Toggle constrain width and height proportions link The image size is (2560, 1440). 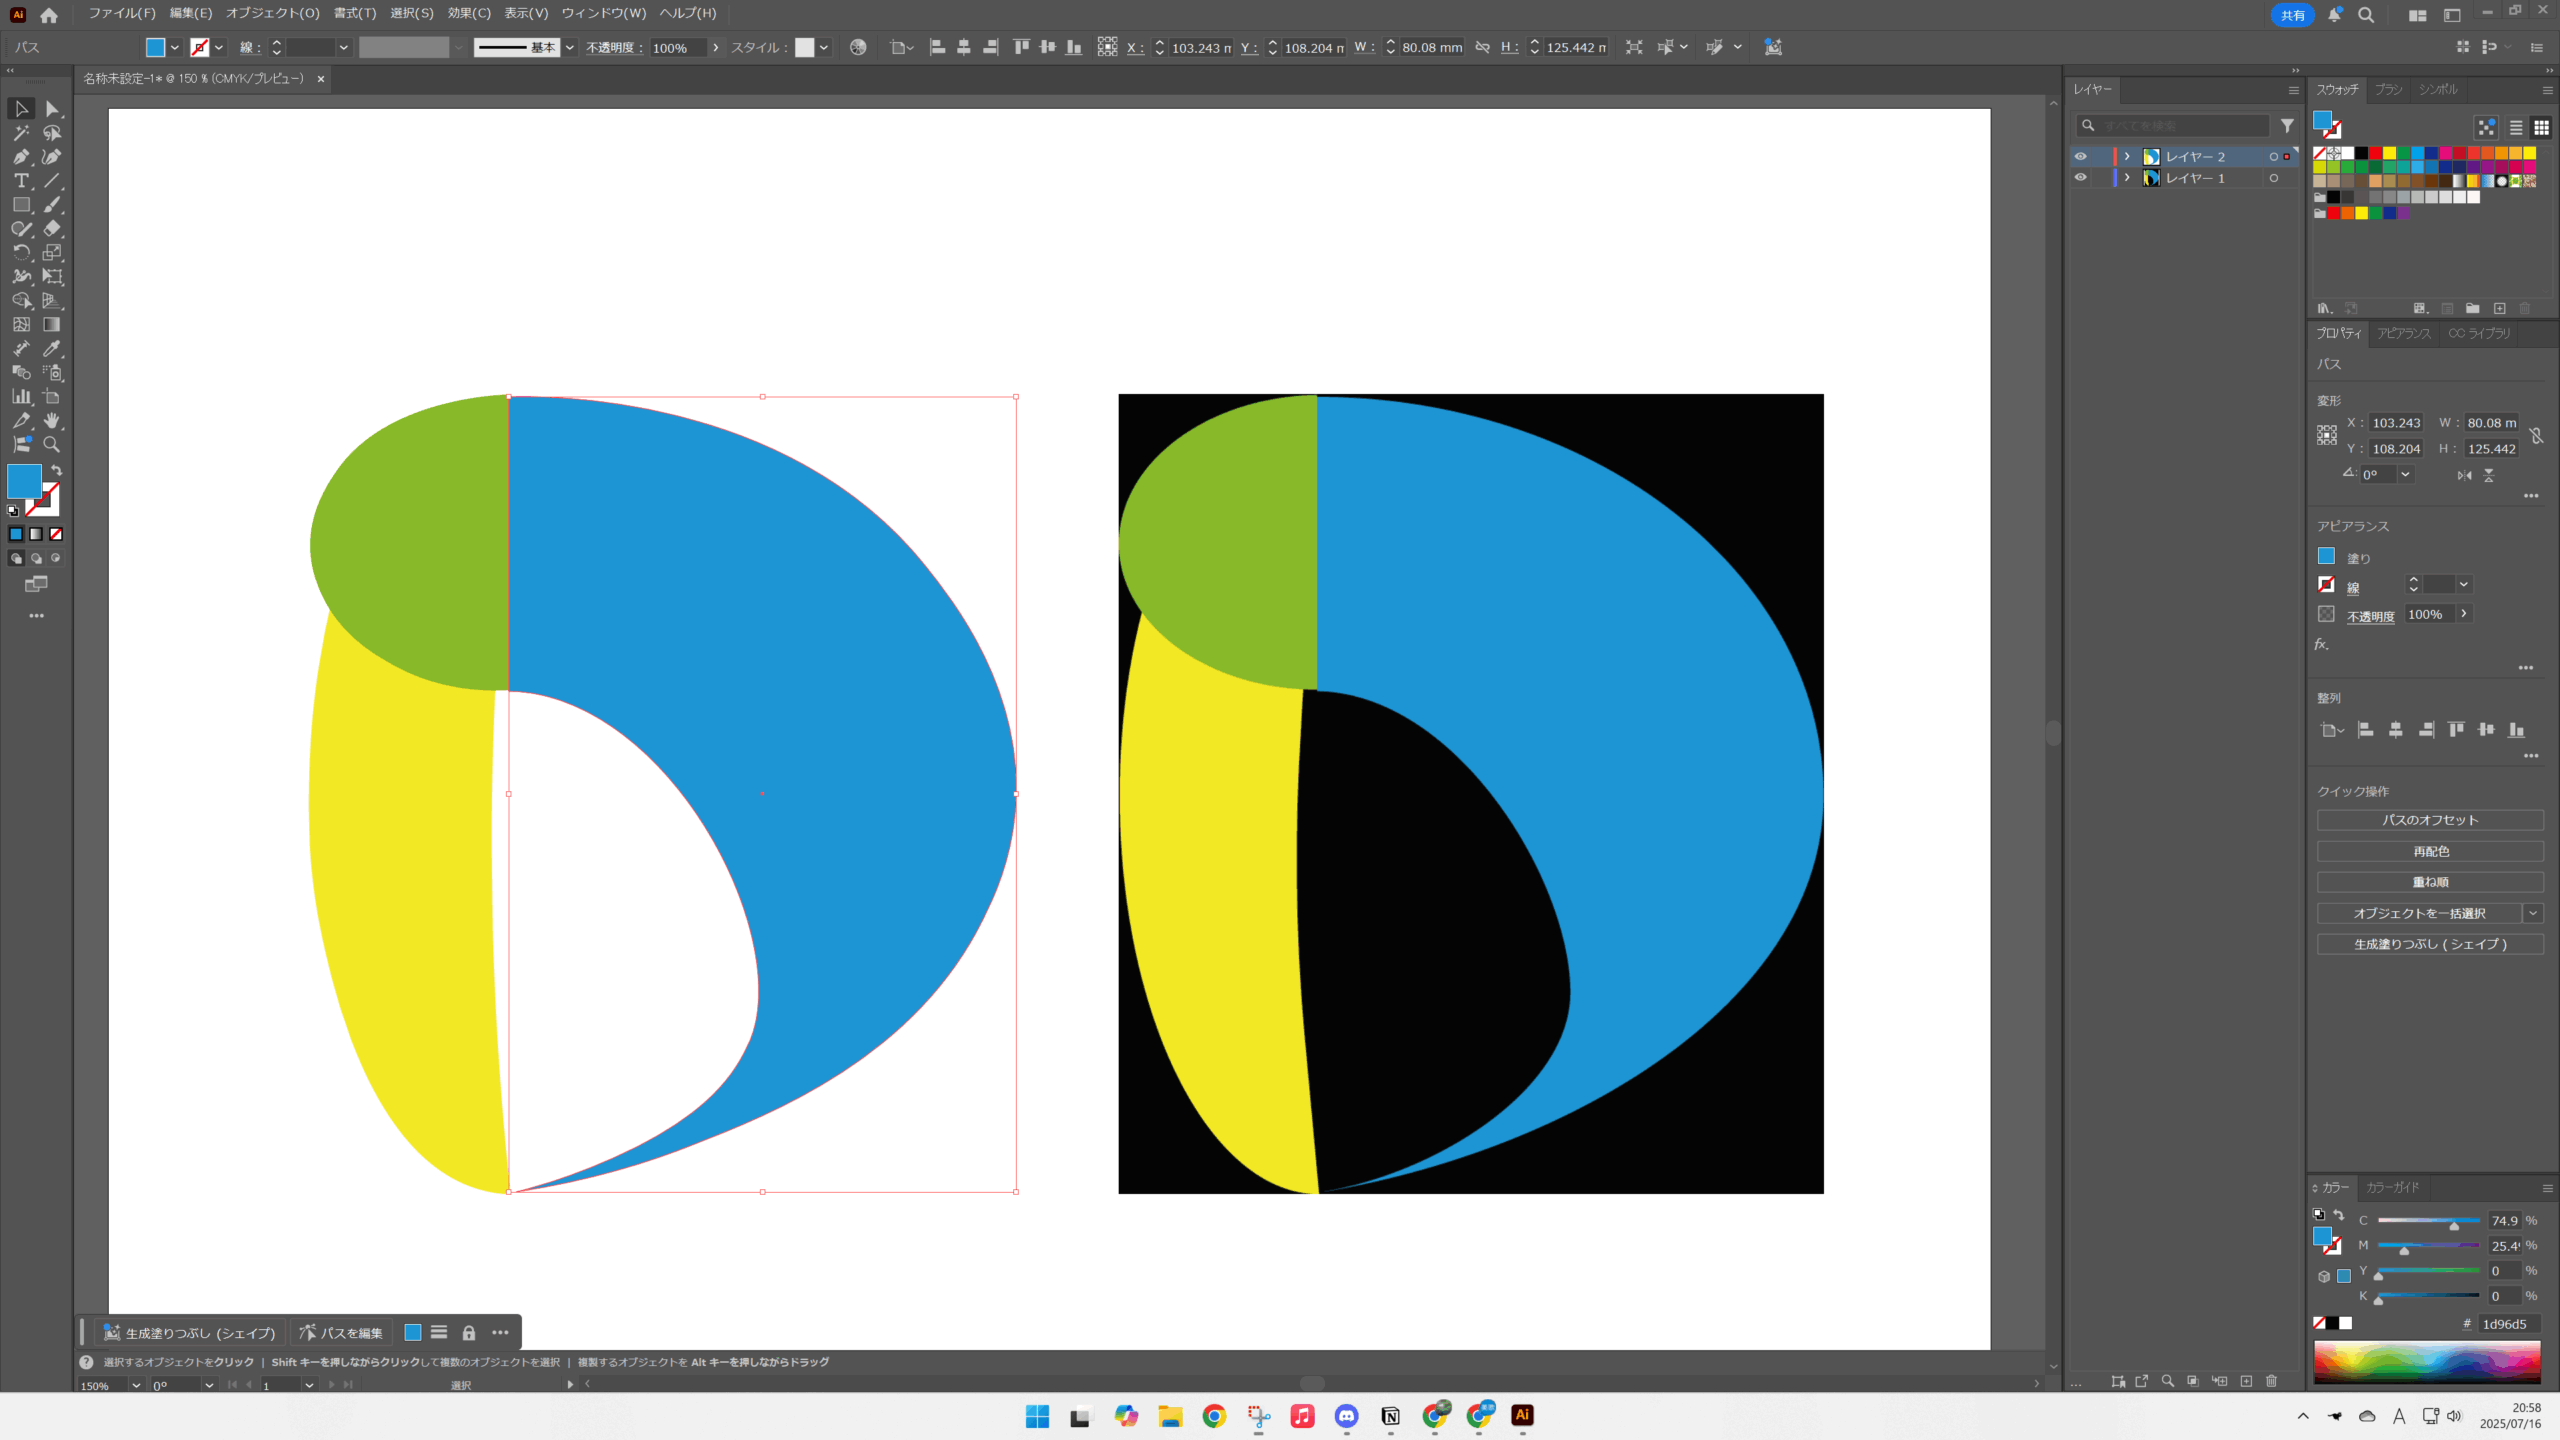[x=1483, y=47]
